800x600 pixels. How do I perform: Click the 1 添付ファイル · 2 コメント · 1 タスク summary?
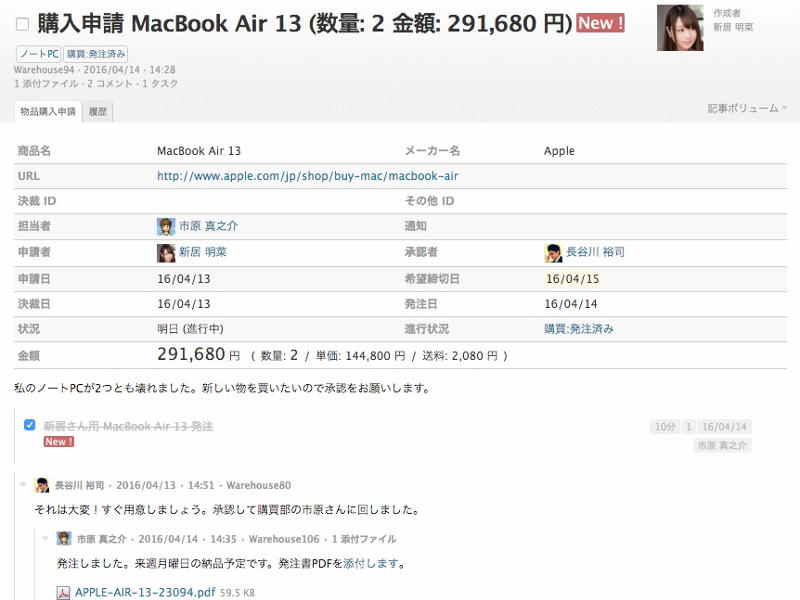[96, 84]
